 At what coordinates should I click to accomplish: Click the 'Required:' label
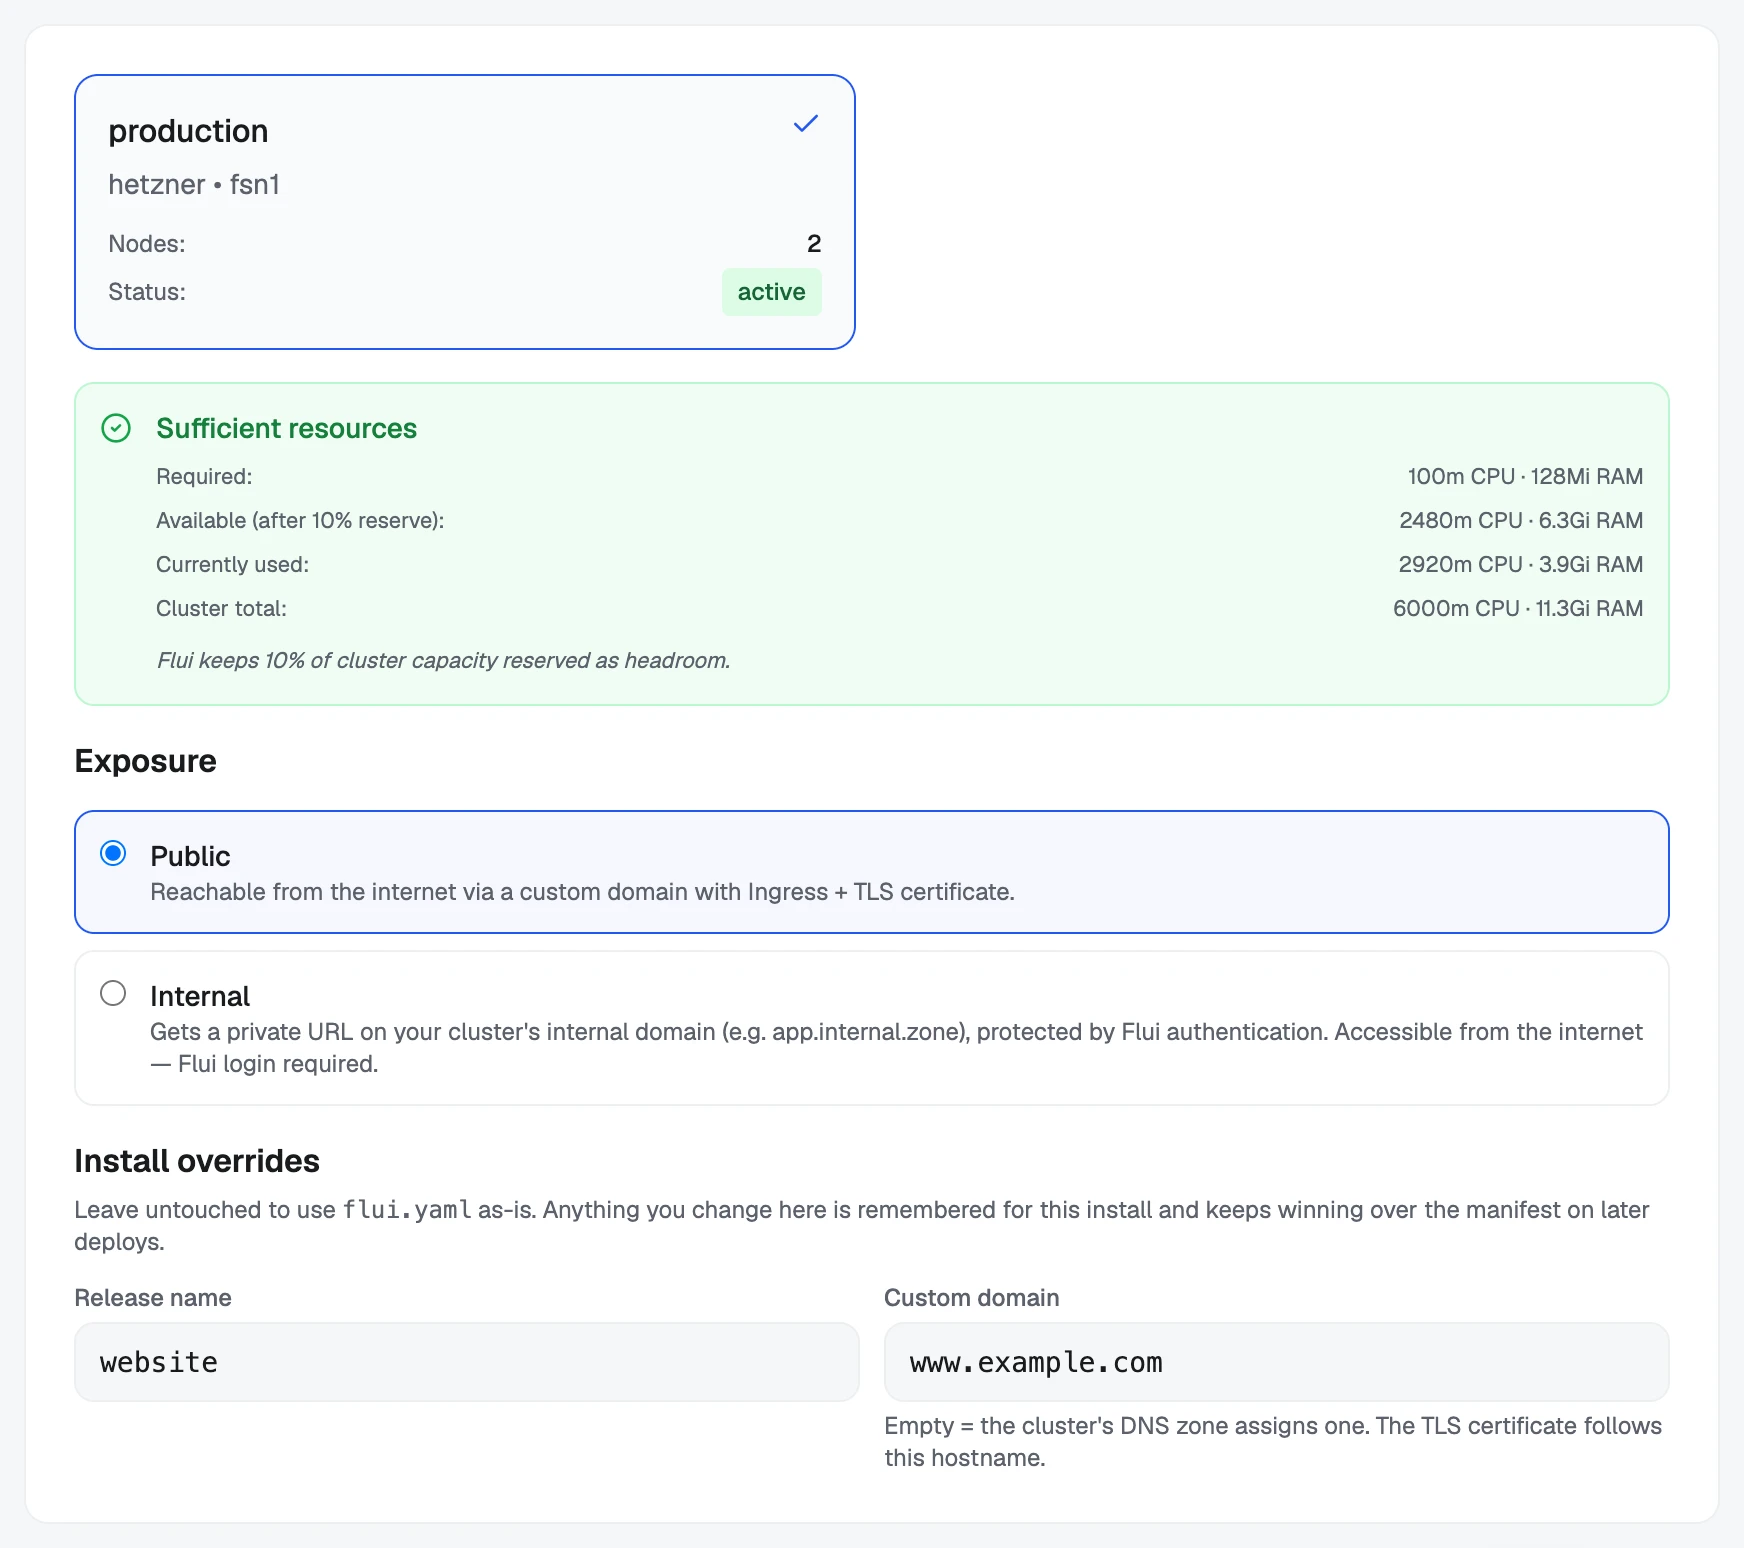point(204,477)
